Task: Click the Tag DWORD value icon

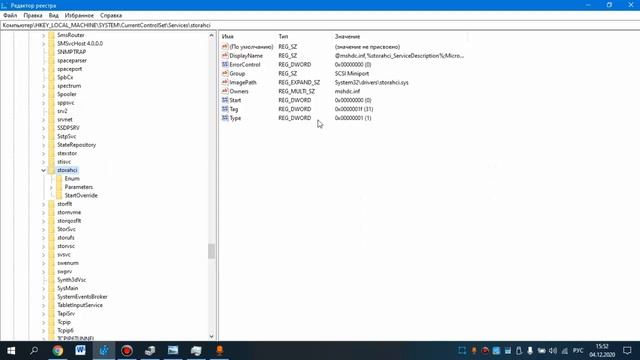Action: pos(224,109)
